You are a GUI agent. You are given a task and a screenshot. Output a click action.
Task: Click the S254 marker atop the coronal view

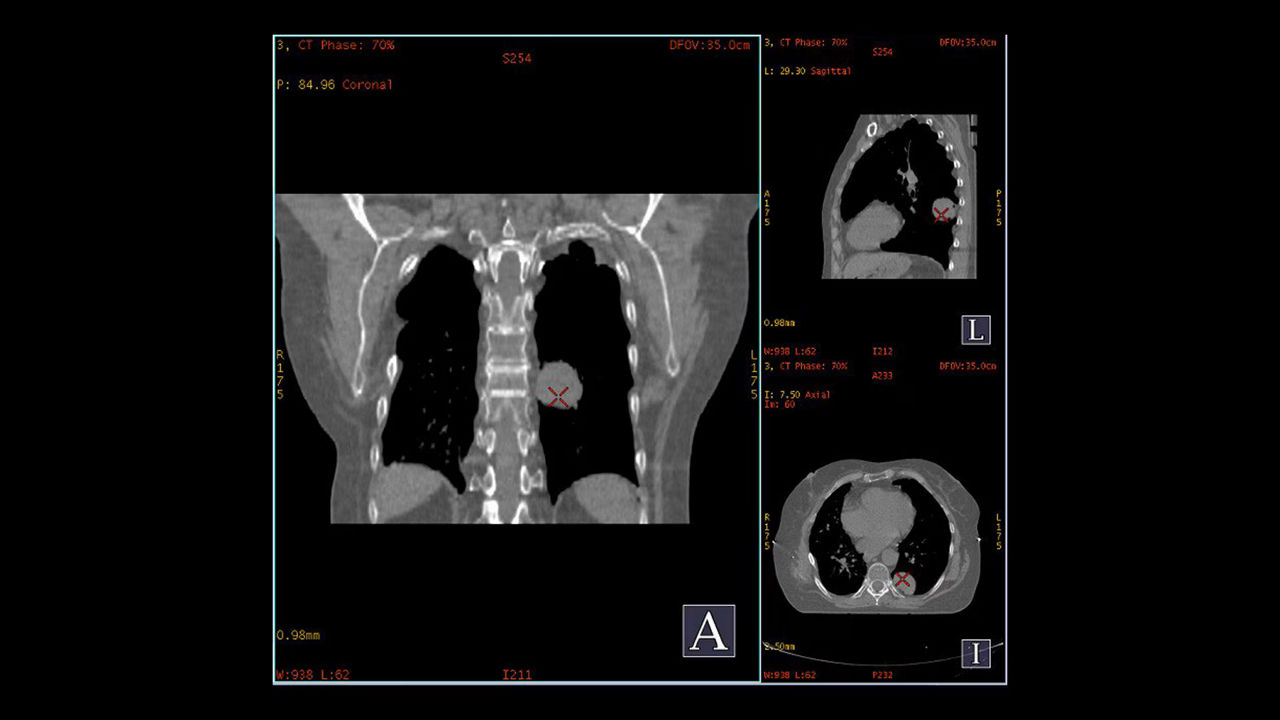pos(516,59)
